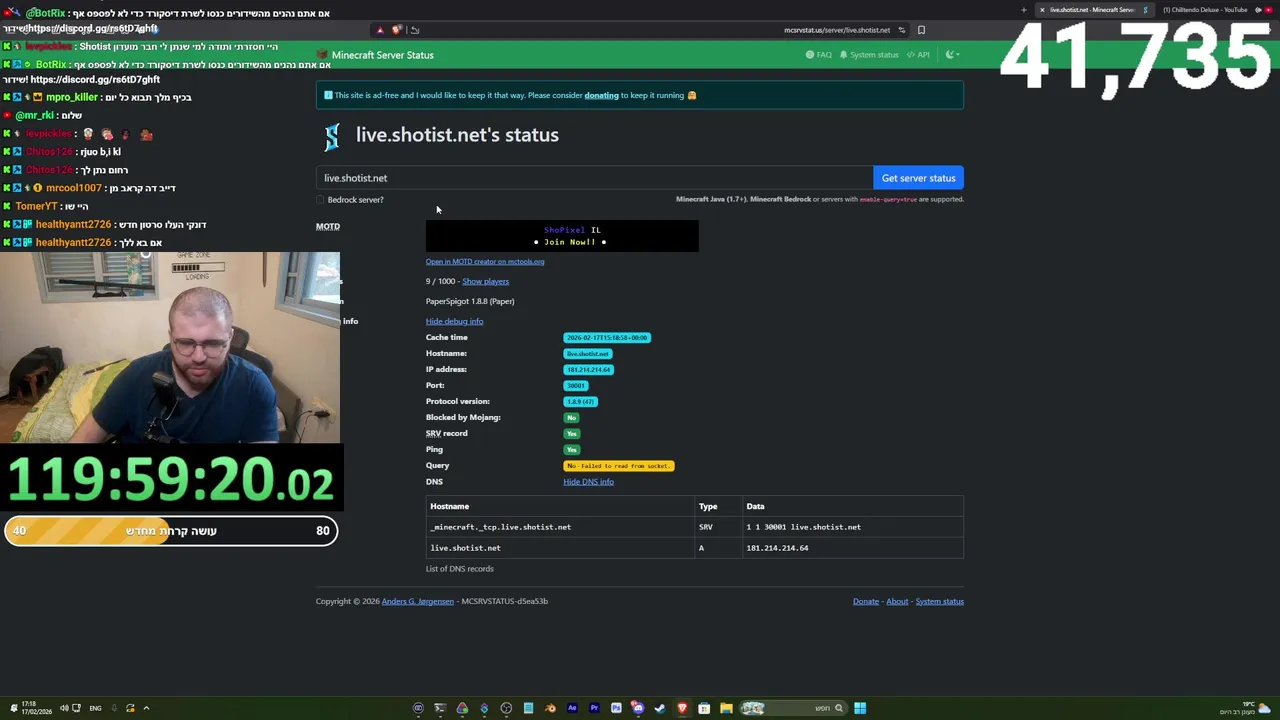Click the browser address bar URL
The image size is (1280, 720).
tap(837, 30)
